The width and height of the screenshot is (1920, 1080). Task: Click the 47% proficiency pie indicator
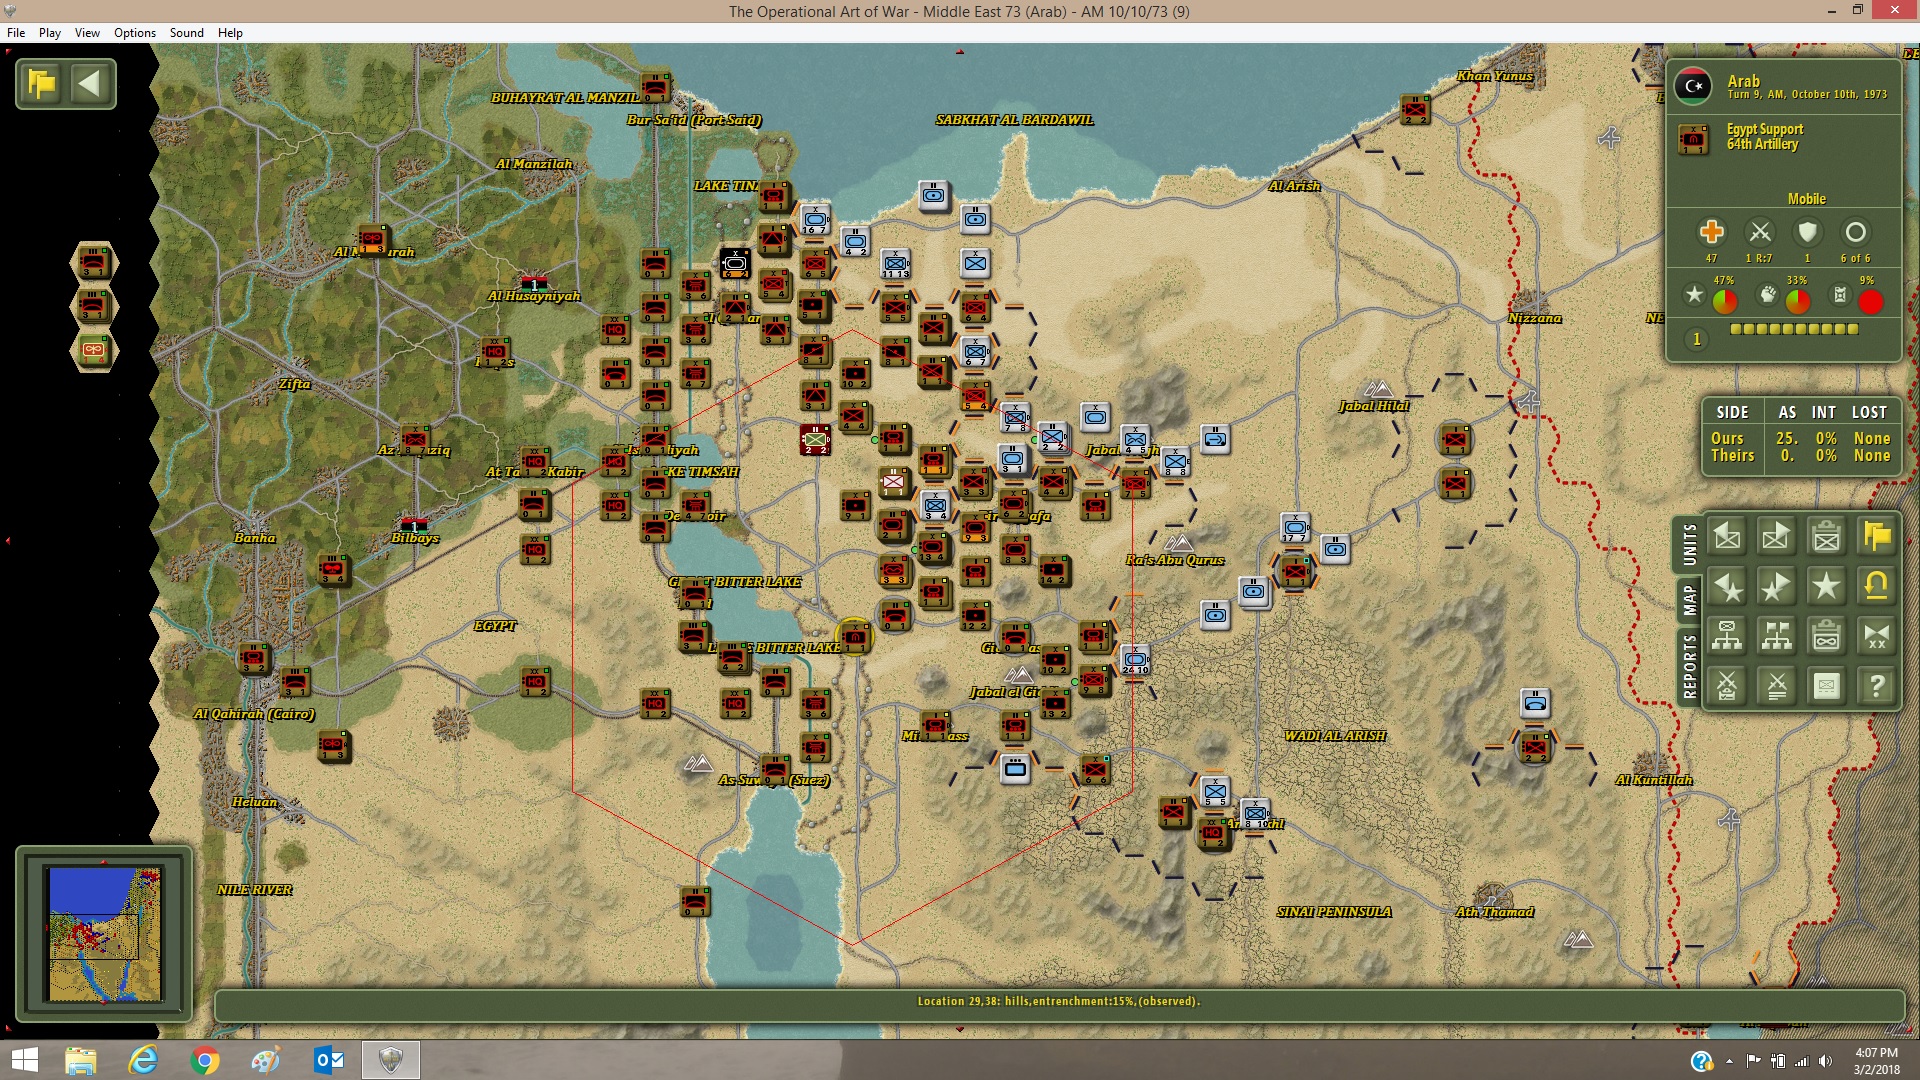(x=1724, y=301)
